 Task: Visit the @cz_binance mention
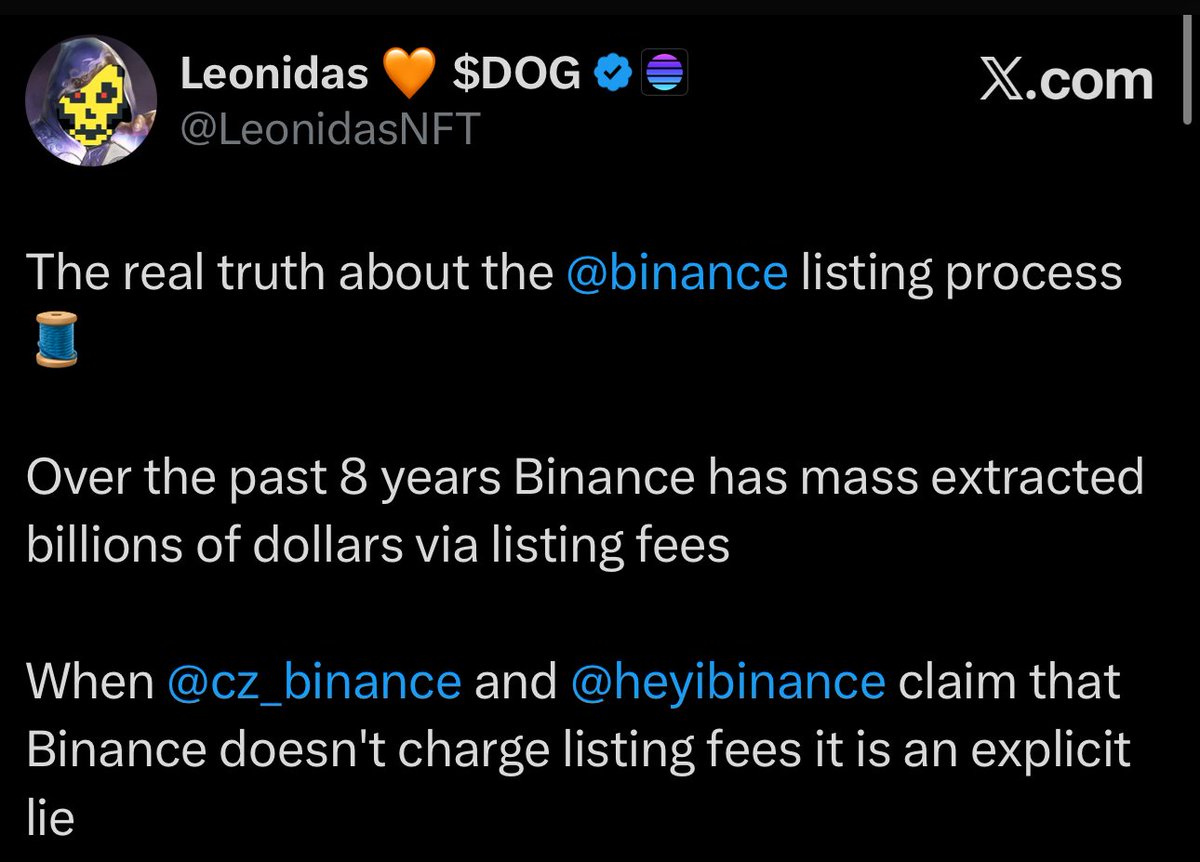(x=311, y=682)
